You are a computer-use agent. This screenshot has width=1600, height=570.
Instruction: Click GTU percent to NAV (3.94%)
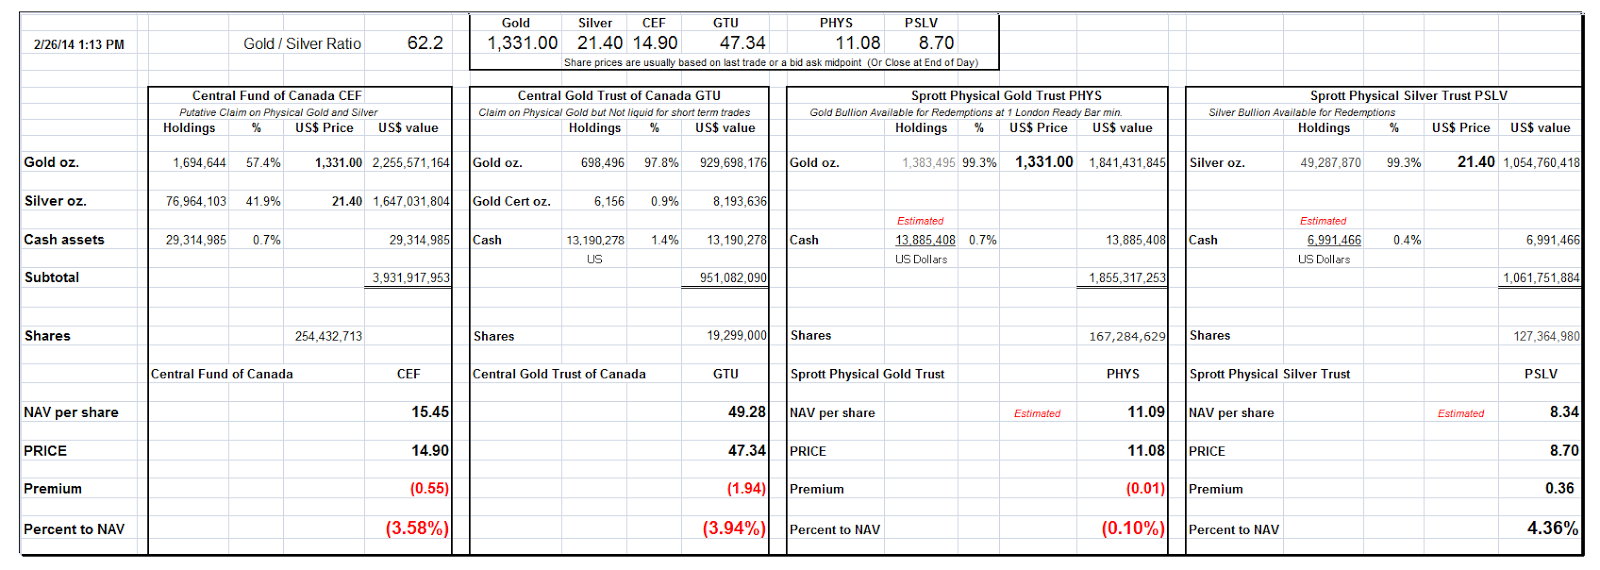click(x=734, y=528)
